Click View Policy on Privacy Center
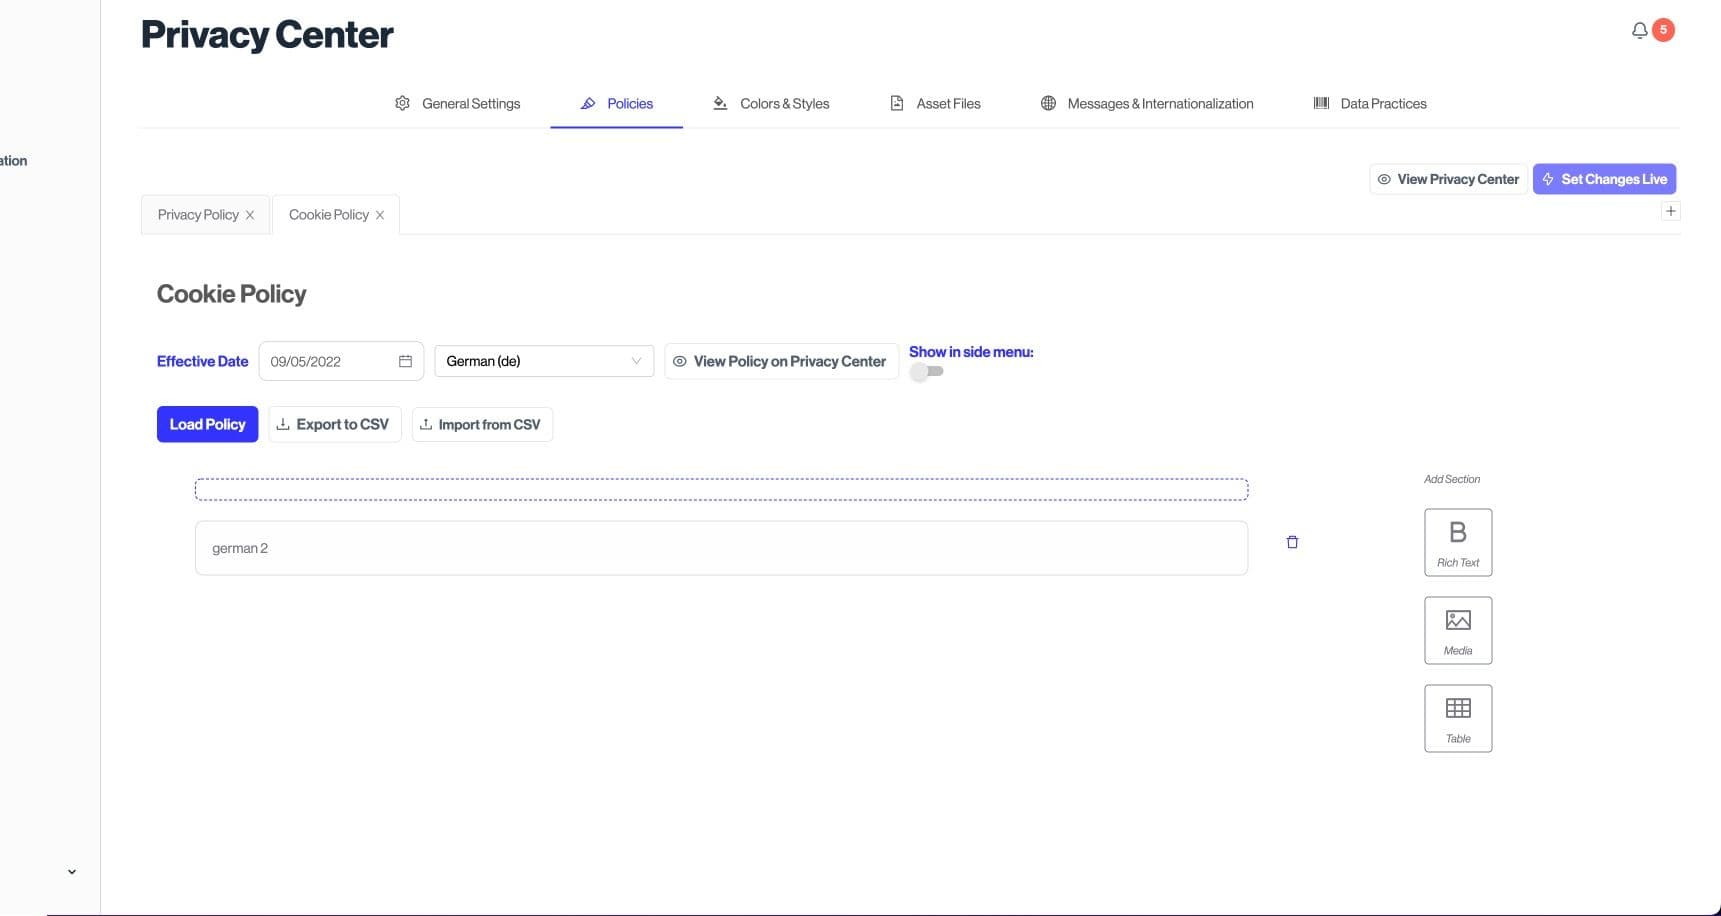Screen dimensions: 1721x916 (780, 361)
